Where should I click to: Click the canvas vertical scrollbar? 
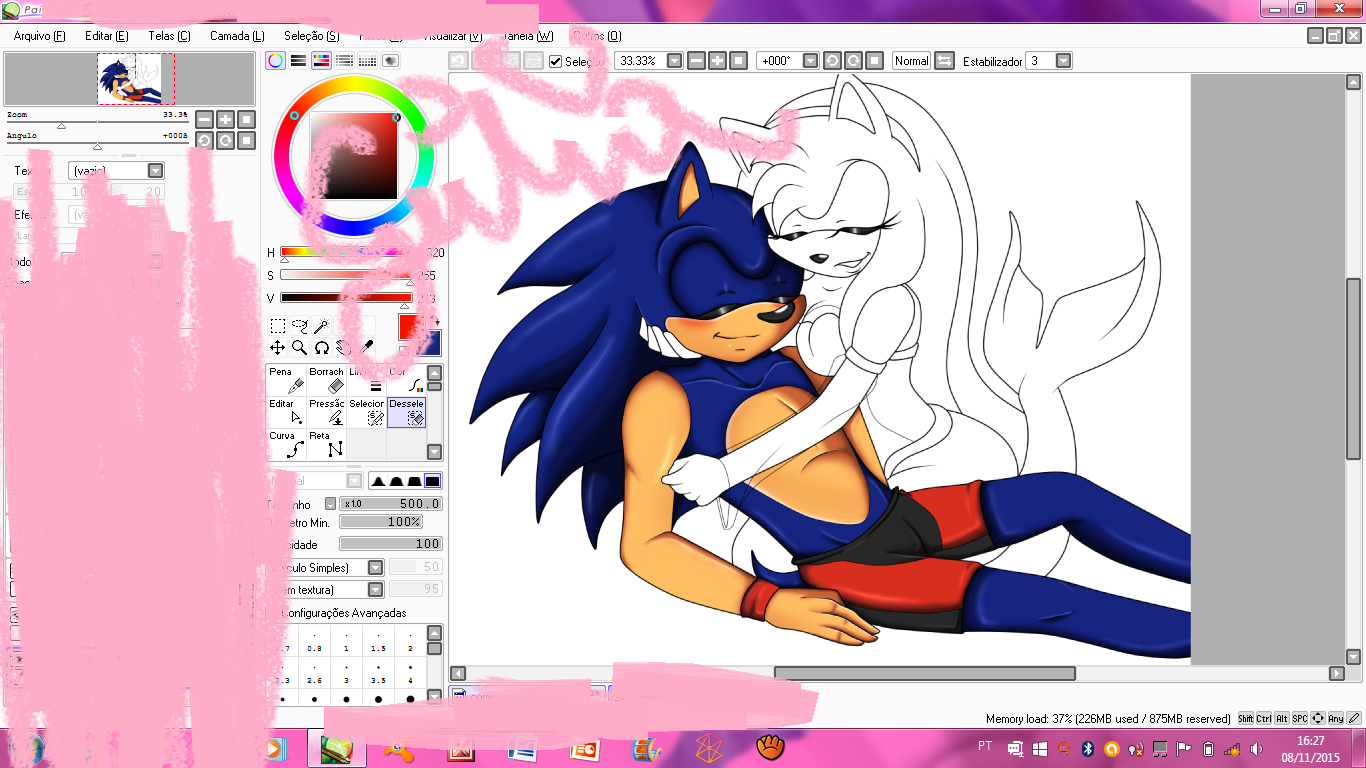pos(1353,370)
